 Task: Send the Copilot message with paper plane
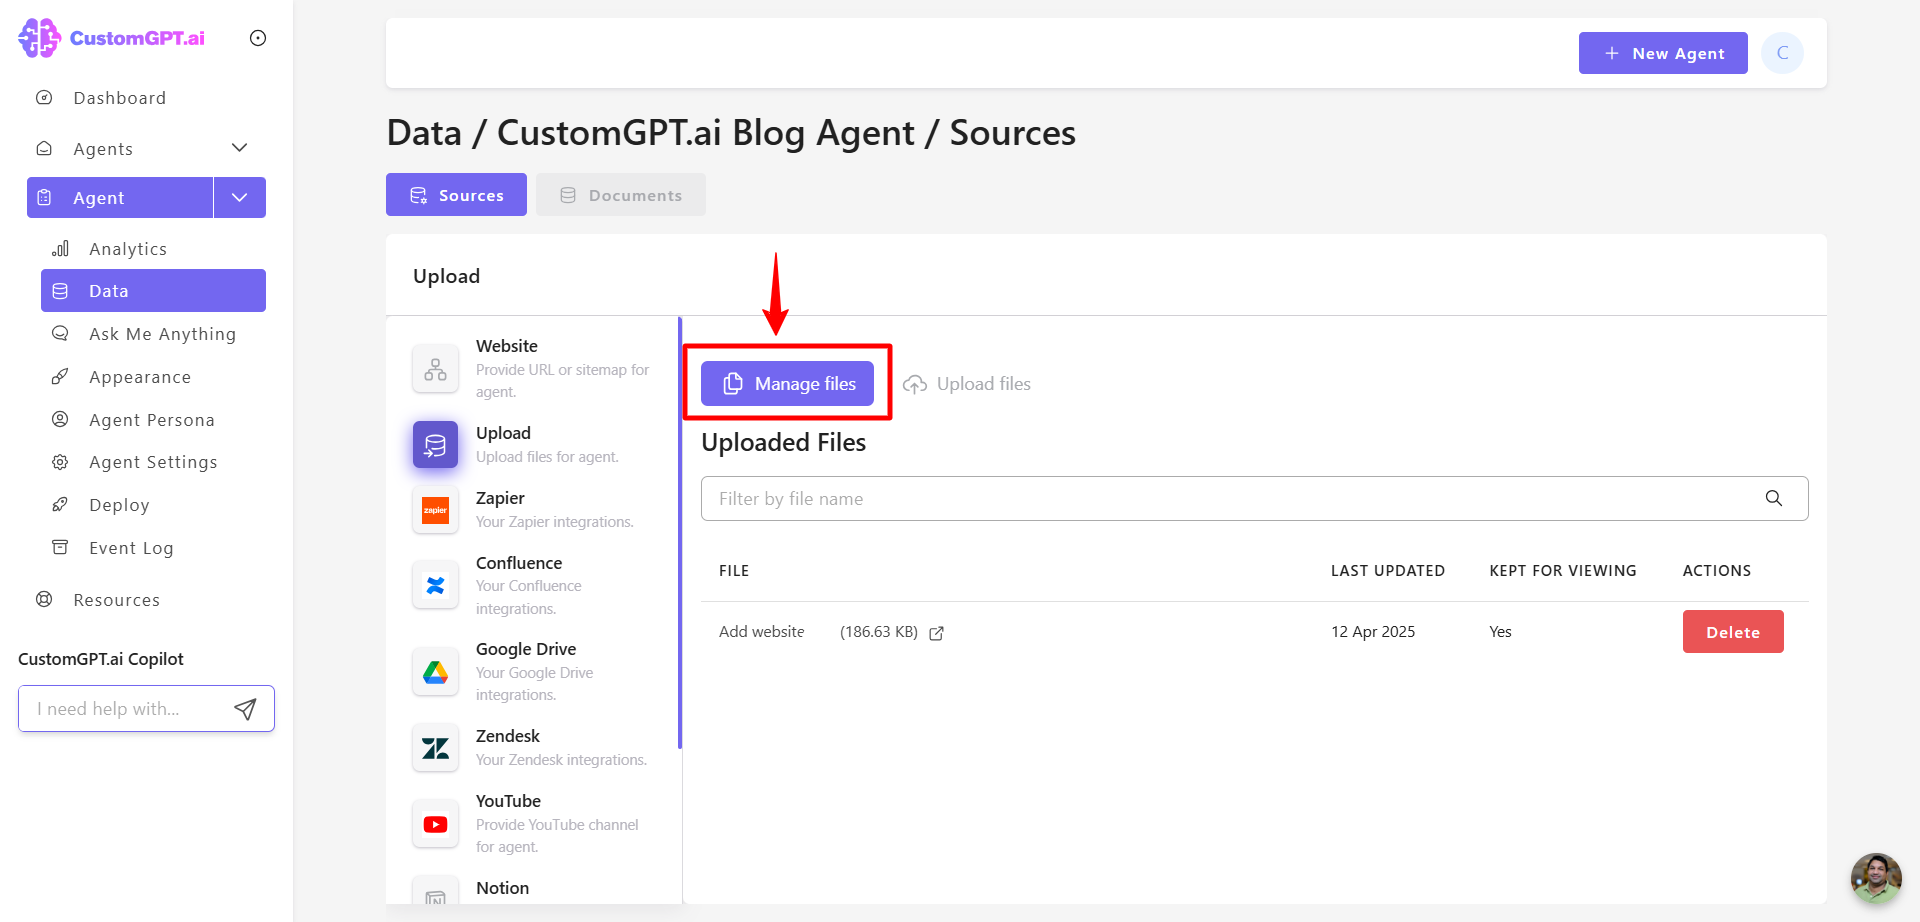tap(245, 709)
